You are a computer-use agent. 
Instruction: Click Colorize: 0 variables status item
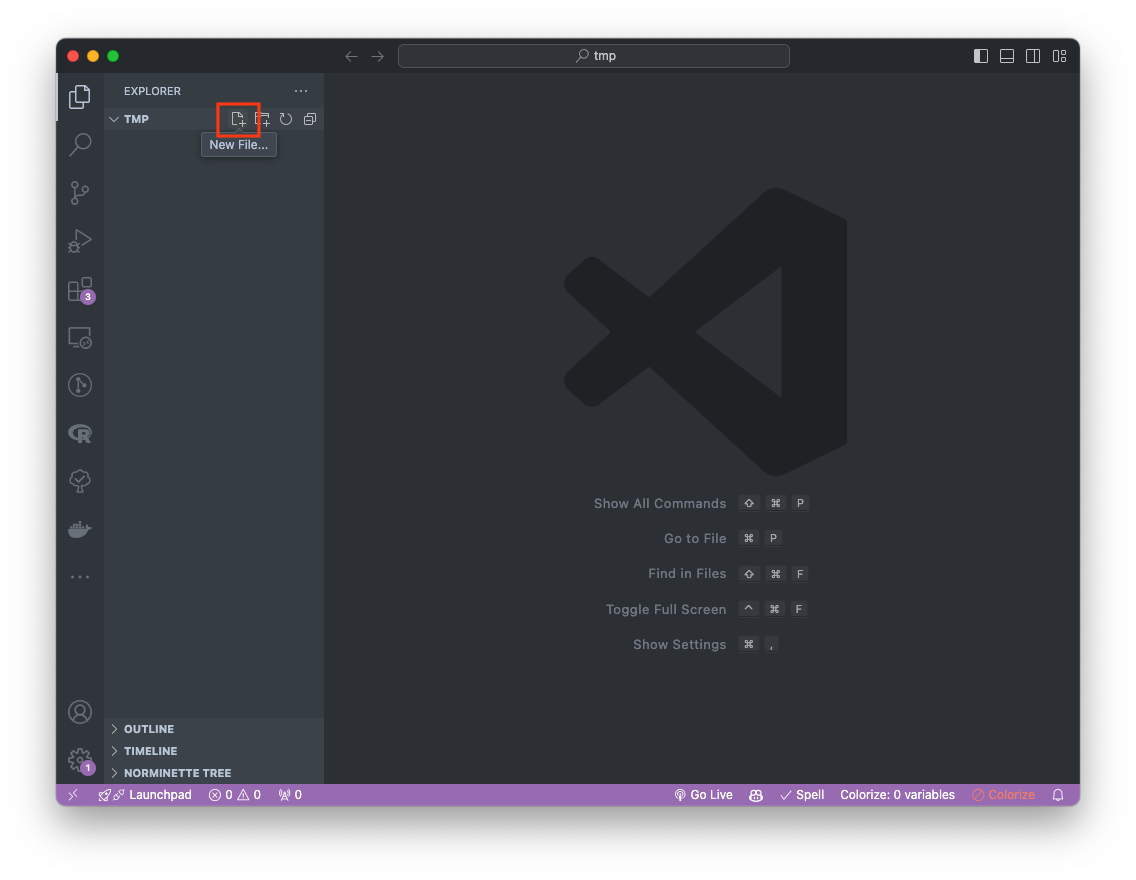897,795
